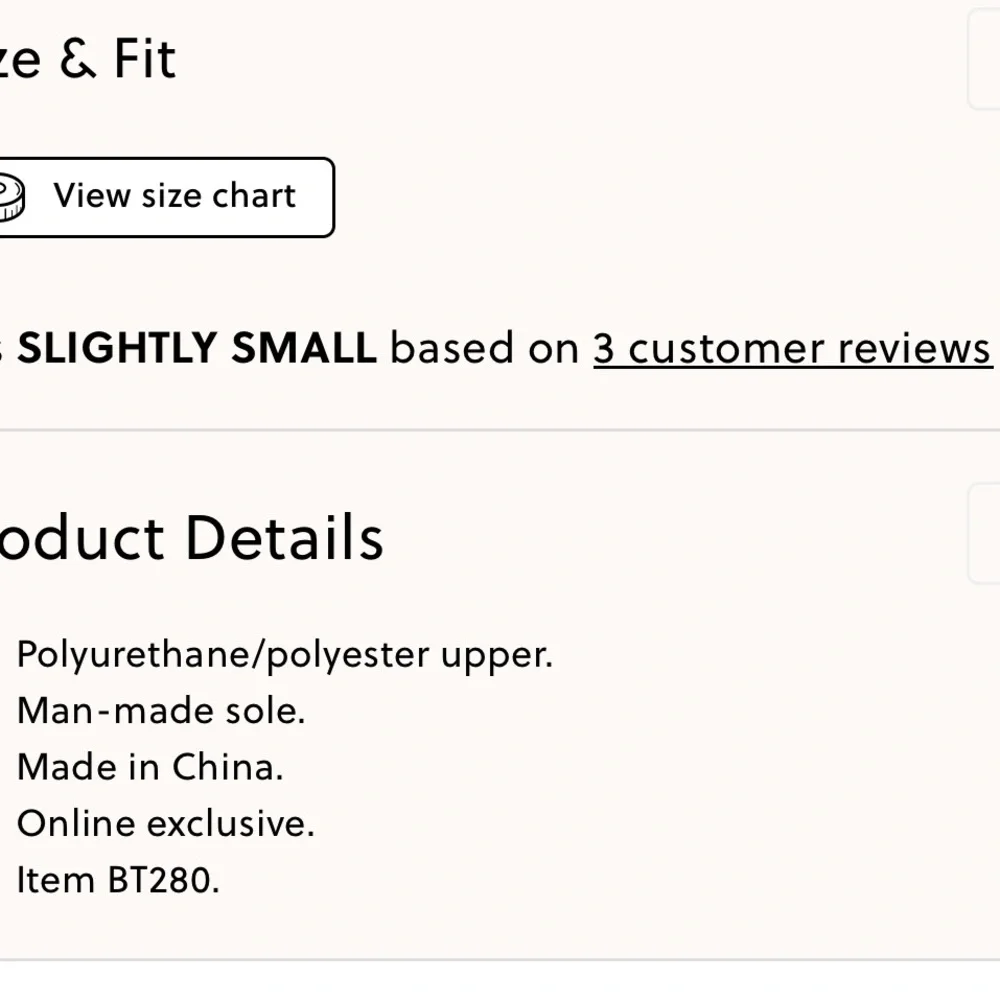
Task: Click the divider line above Product Details
Action: click(500, 431)
